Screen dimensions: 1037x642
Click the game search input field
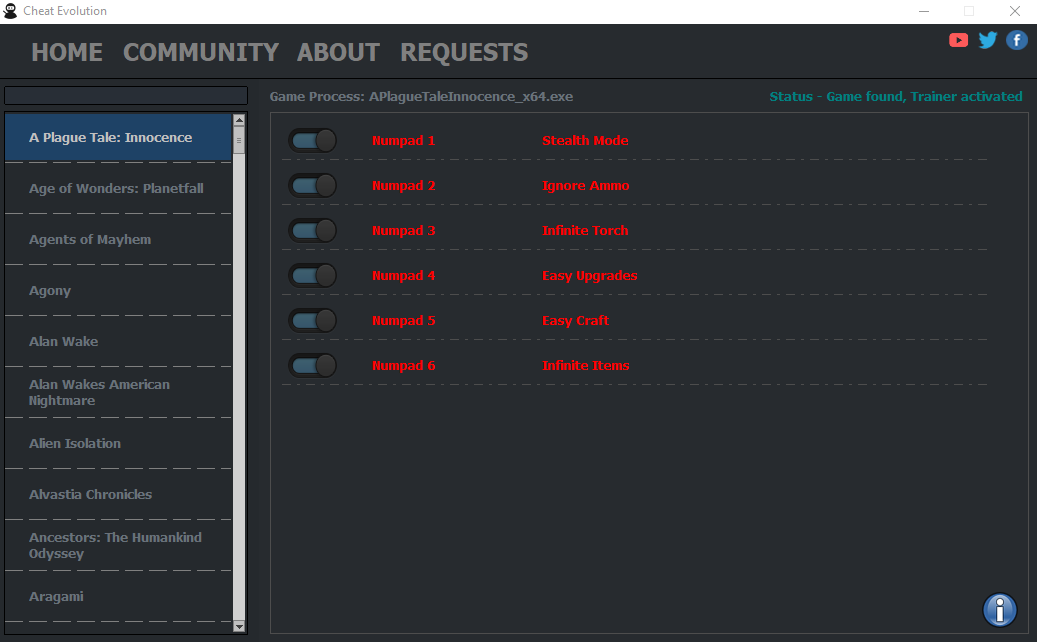point(126,95)
